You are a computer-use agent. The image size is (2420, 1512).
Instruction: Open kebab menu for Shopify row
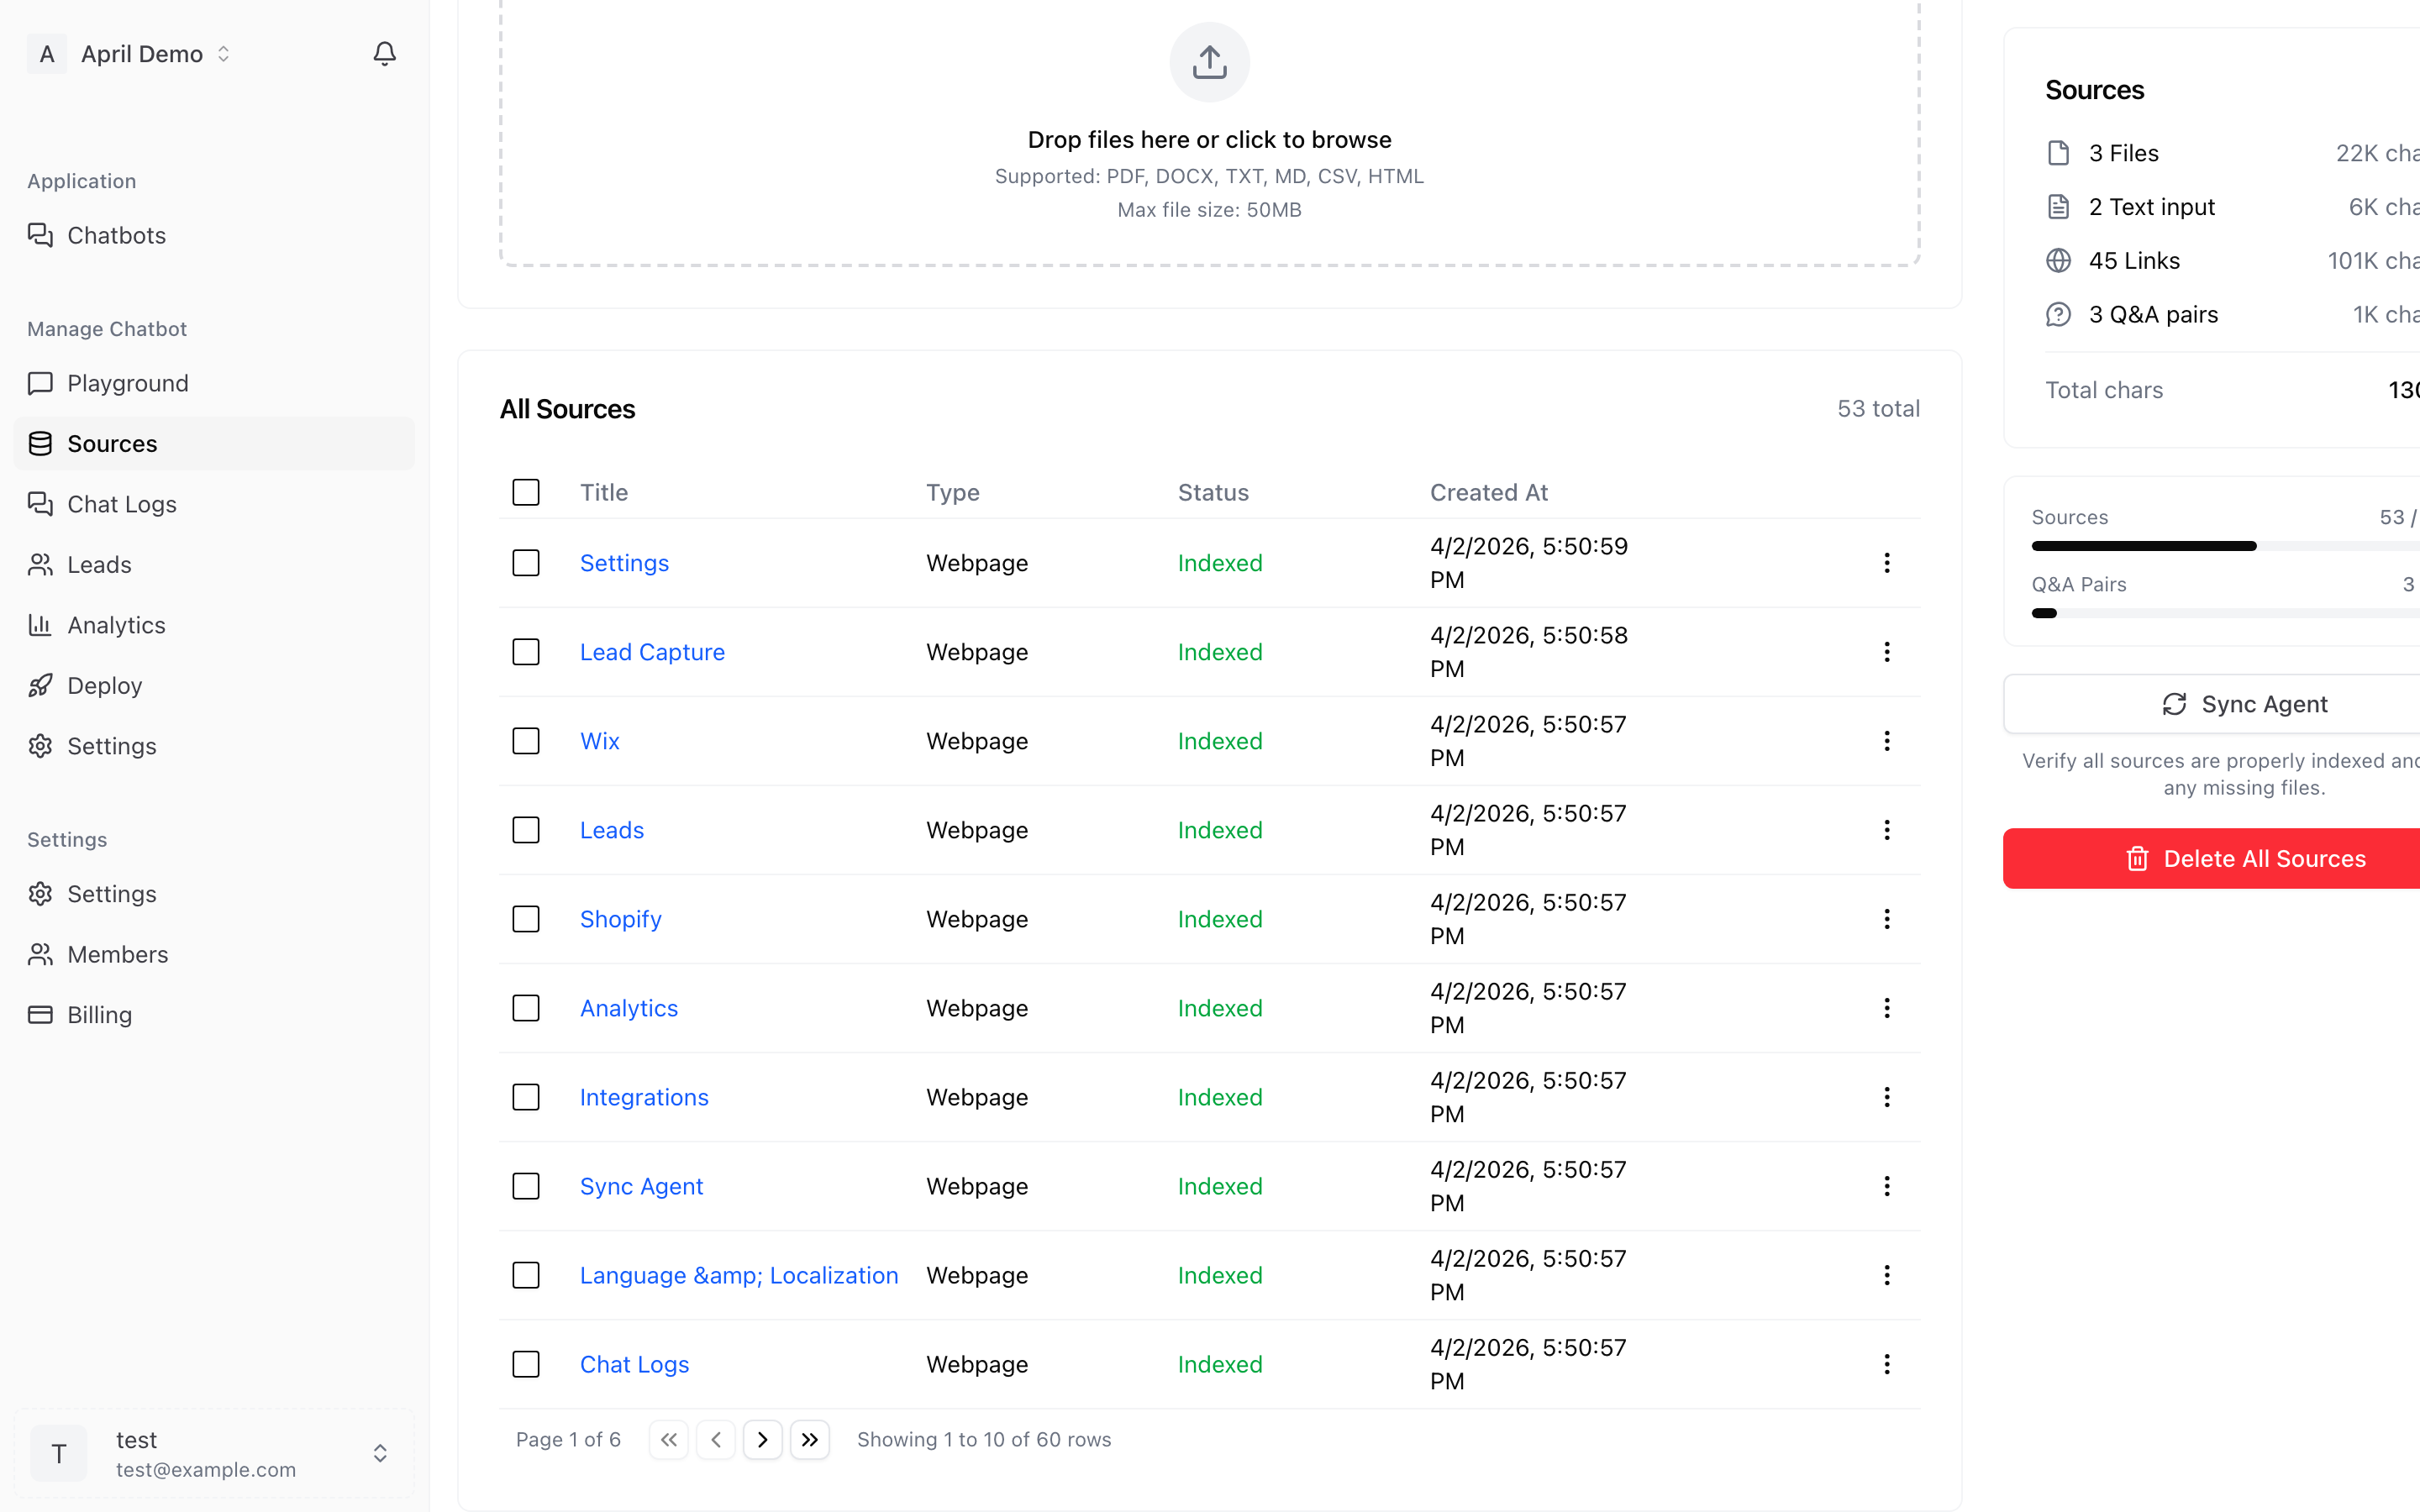click(x=1886, y=919)
